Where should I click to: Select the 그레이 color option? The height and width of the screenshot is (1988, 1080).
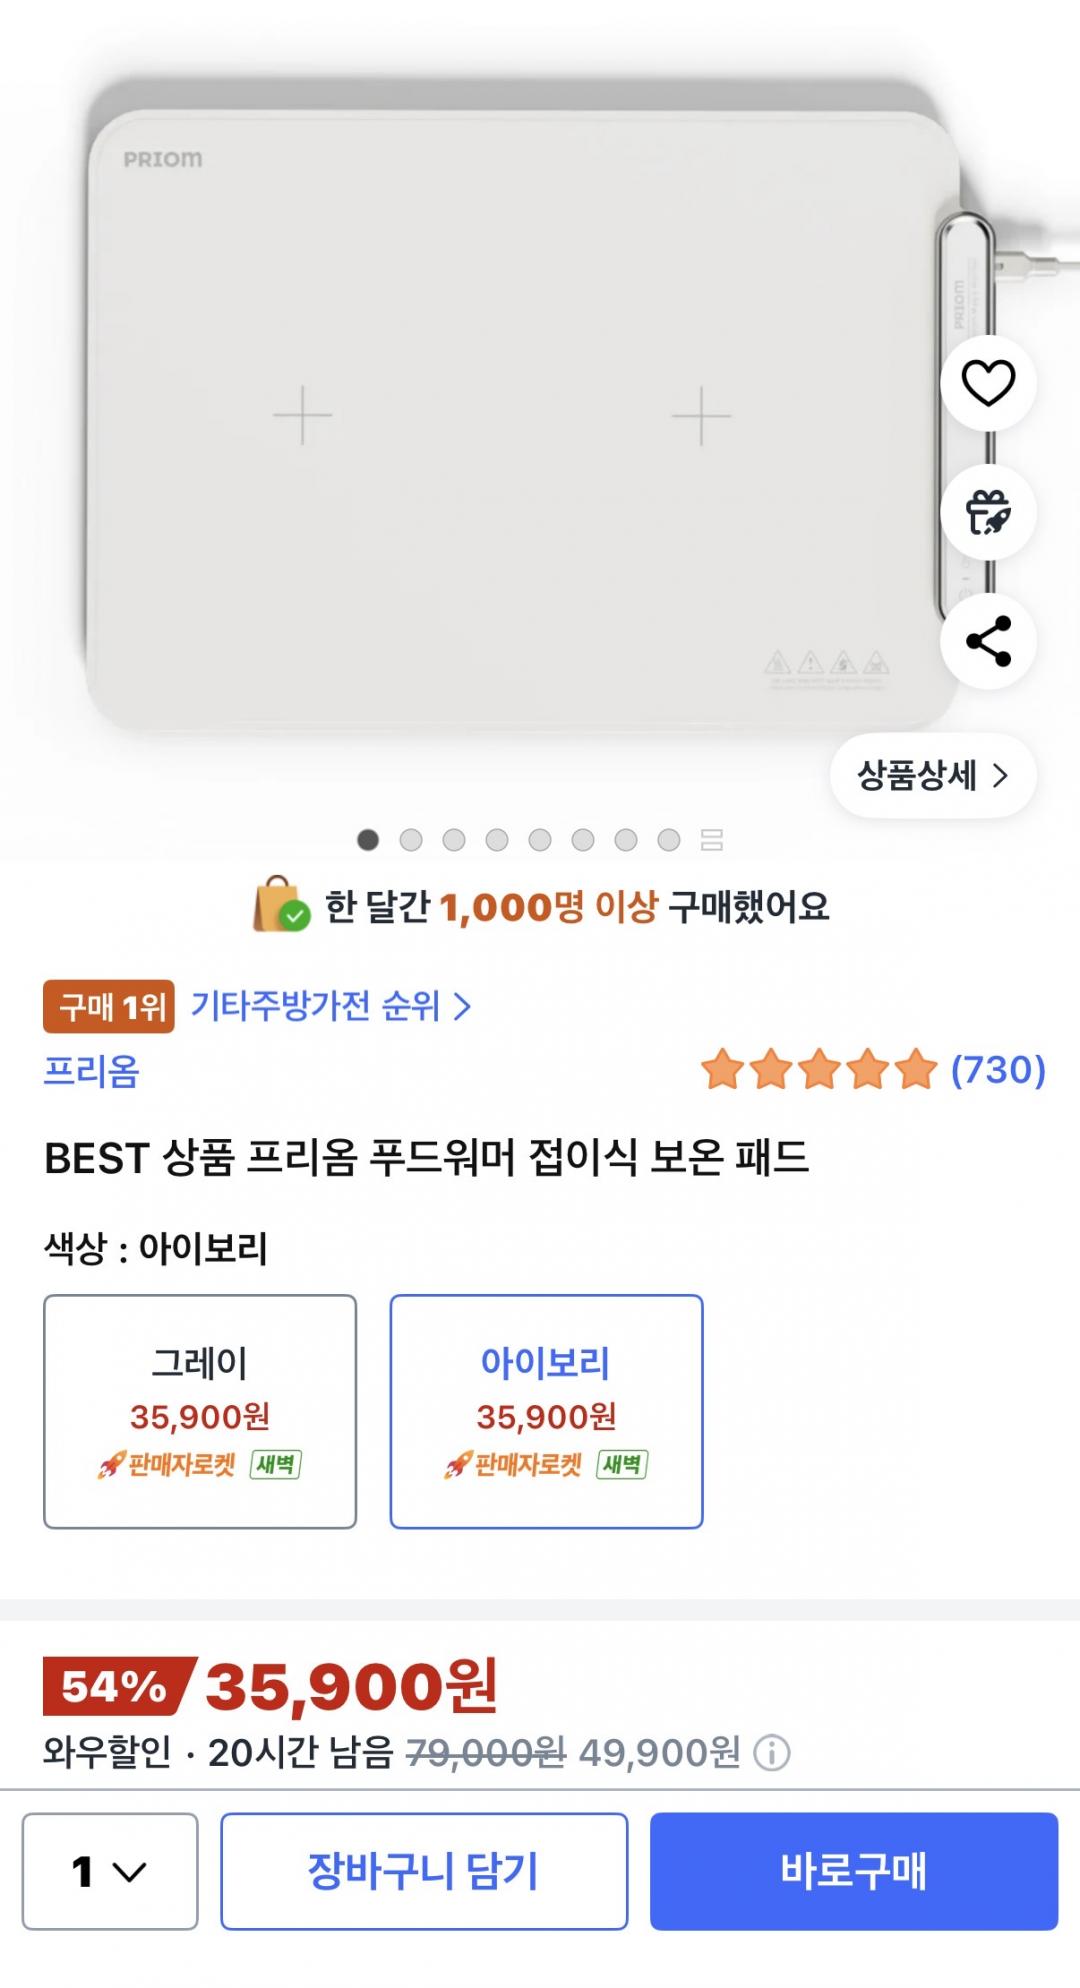pyautogui.click(x=200, y=1411)
